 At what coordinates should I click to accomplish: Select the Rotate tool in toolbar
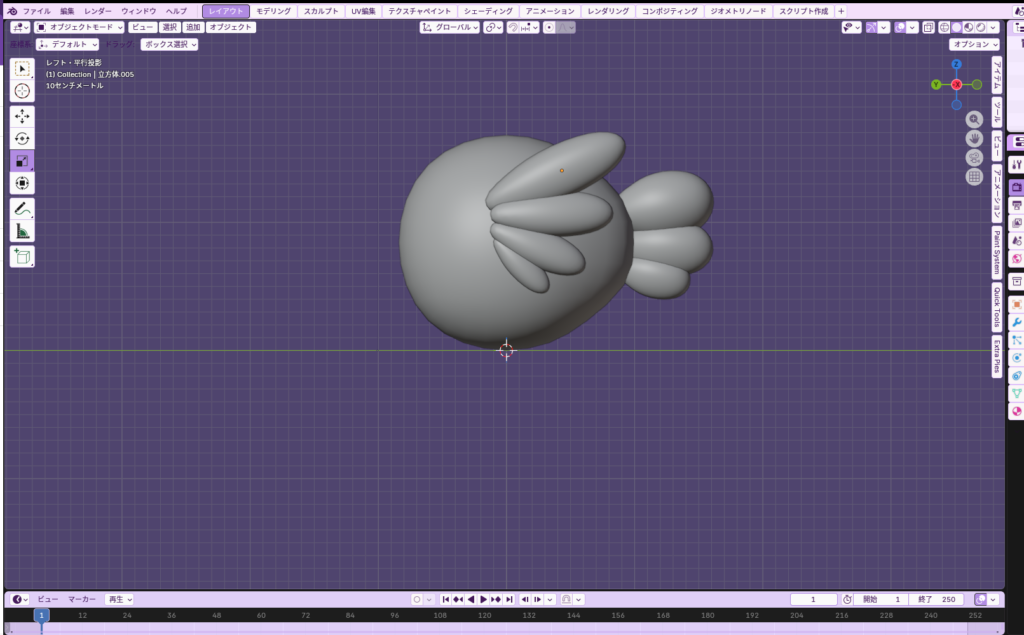[22, 139]
